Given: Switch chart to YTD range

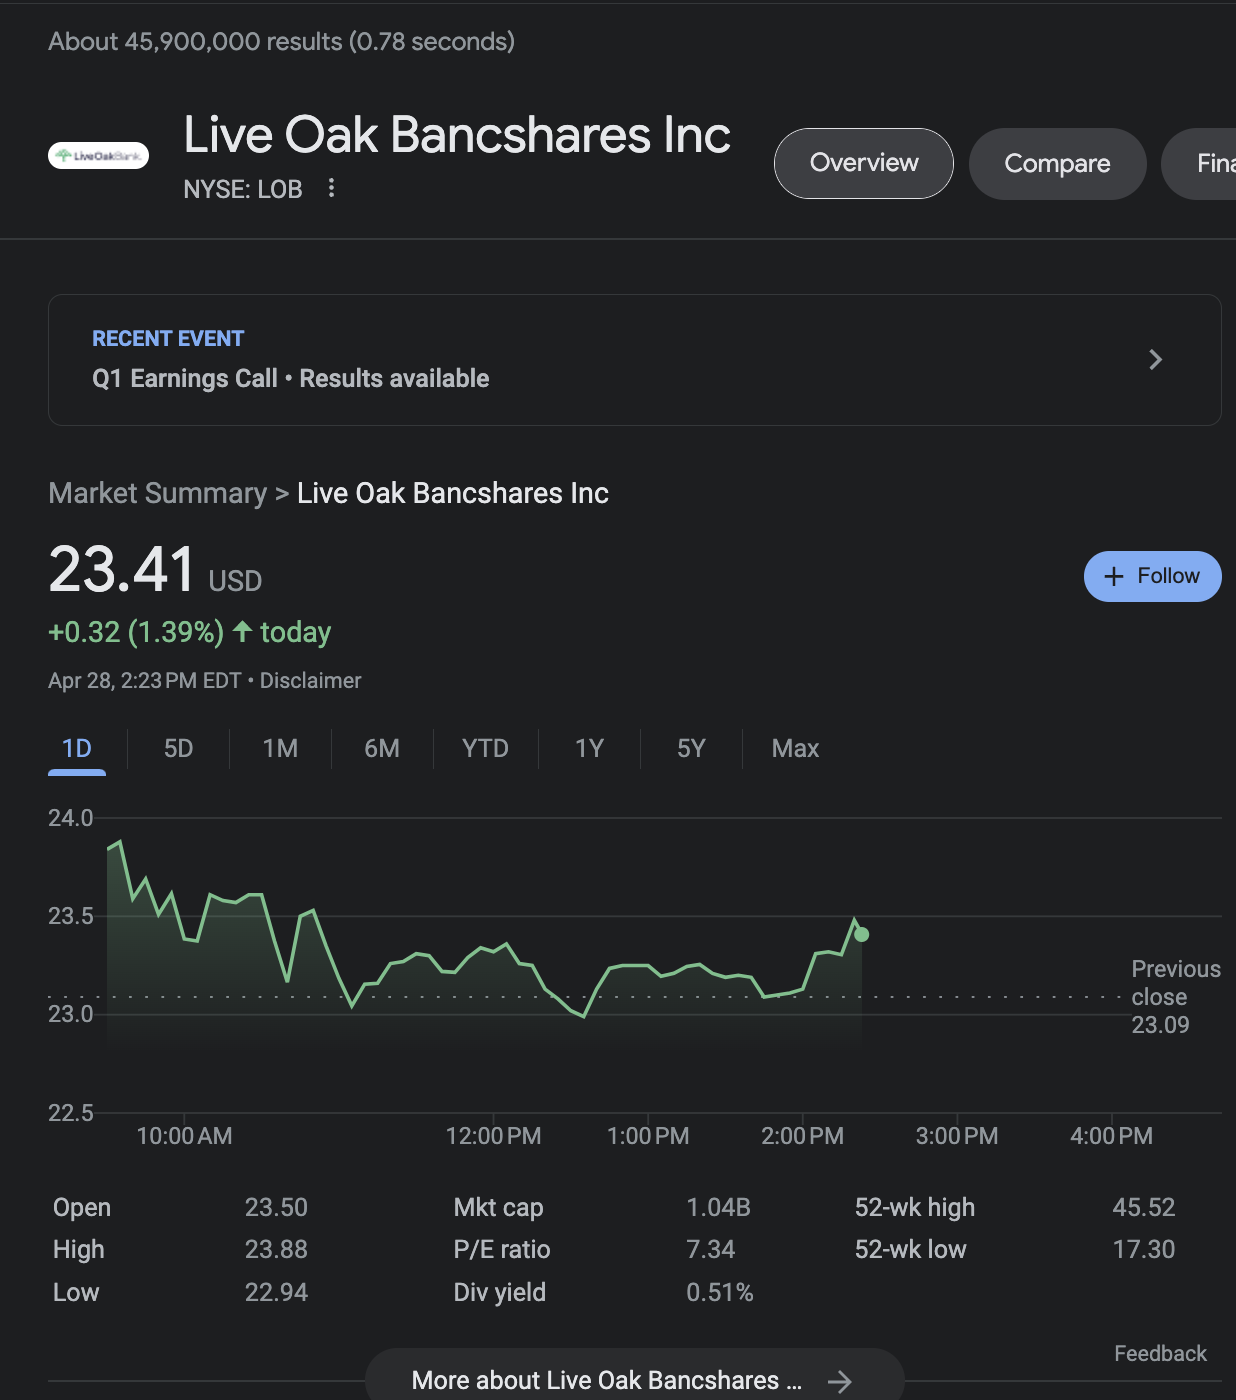Looking at the screenshot, I should click(485, 749).
